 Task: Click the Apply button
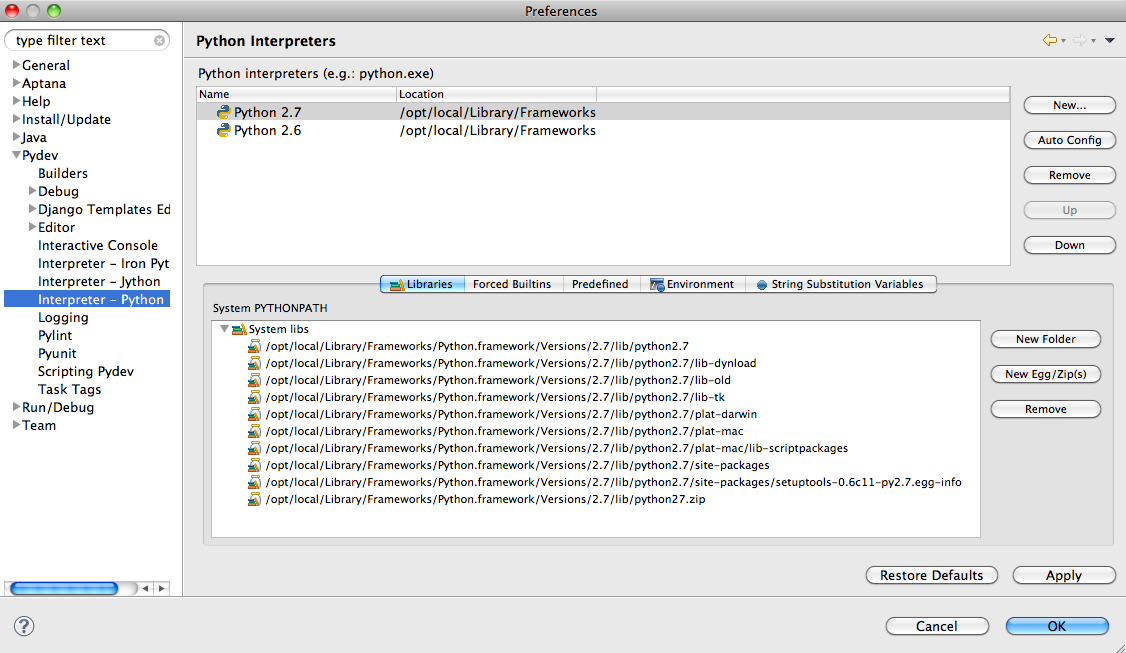pos(1064,575)
